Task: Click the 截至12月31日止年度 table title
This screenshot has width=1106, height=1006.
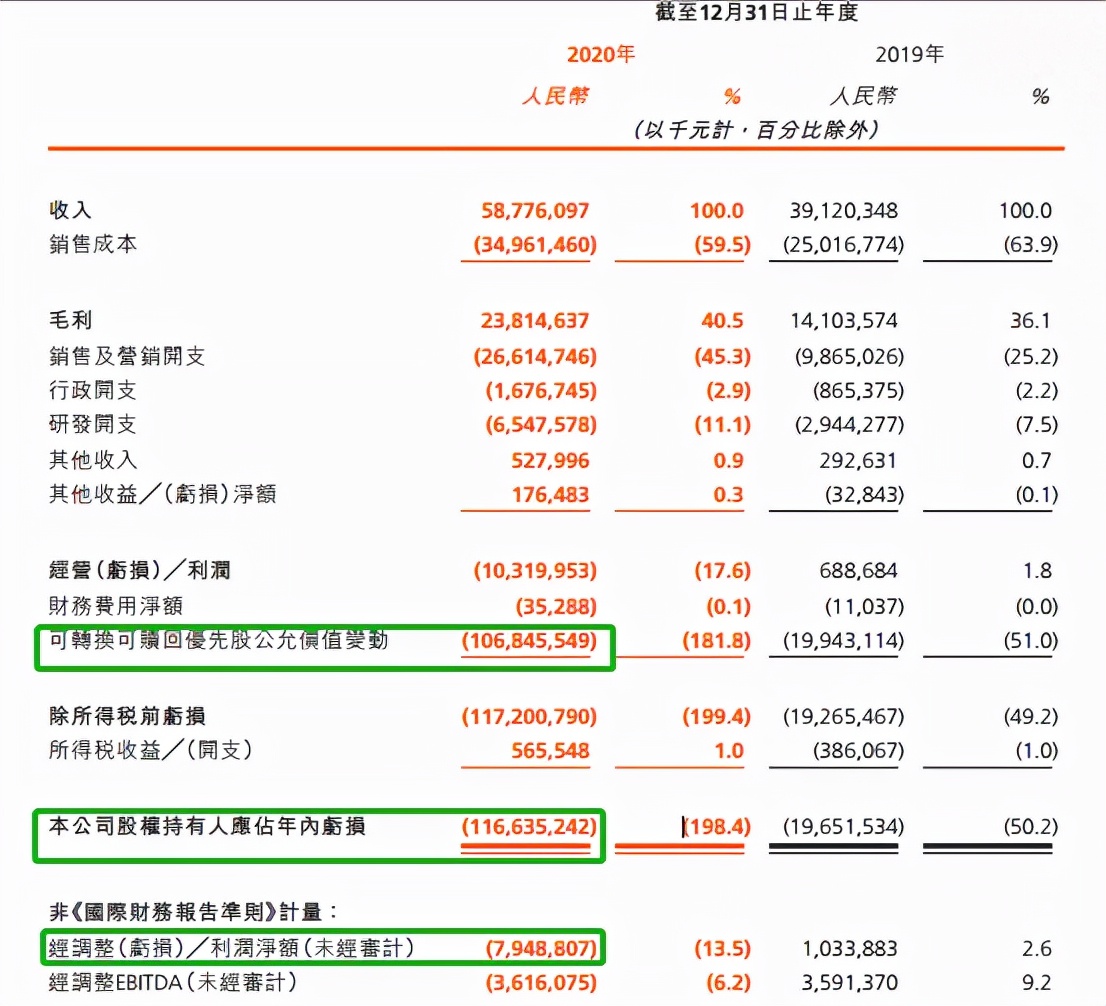Action: coord(757,14)
